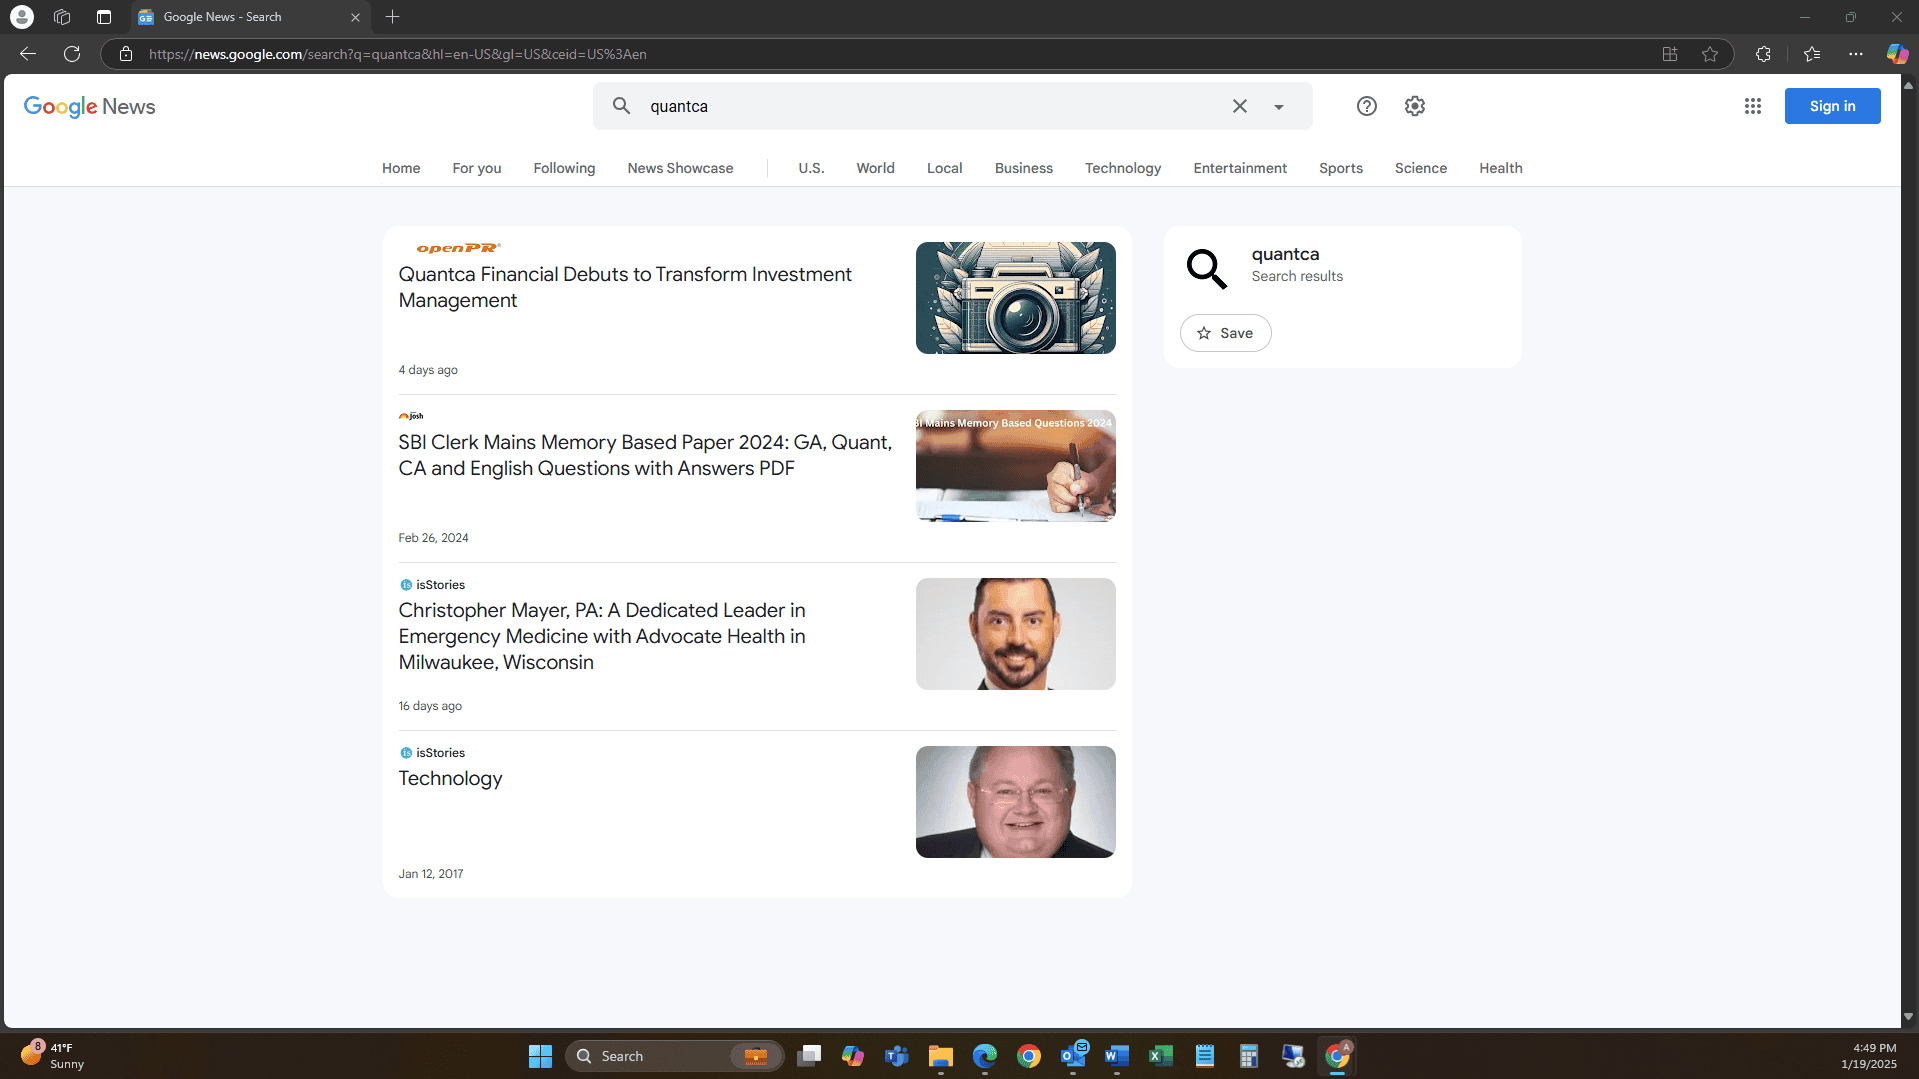1919x1079 pixels.
Task: Launch Microsoft Word from the taskbar
Action: click(x=1116, y=1056)
